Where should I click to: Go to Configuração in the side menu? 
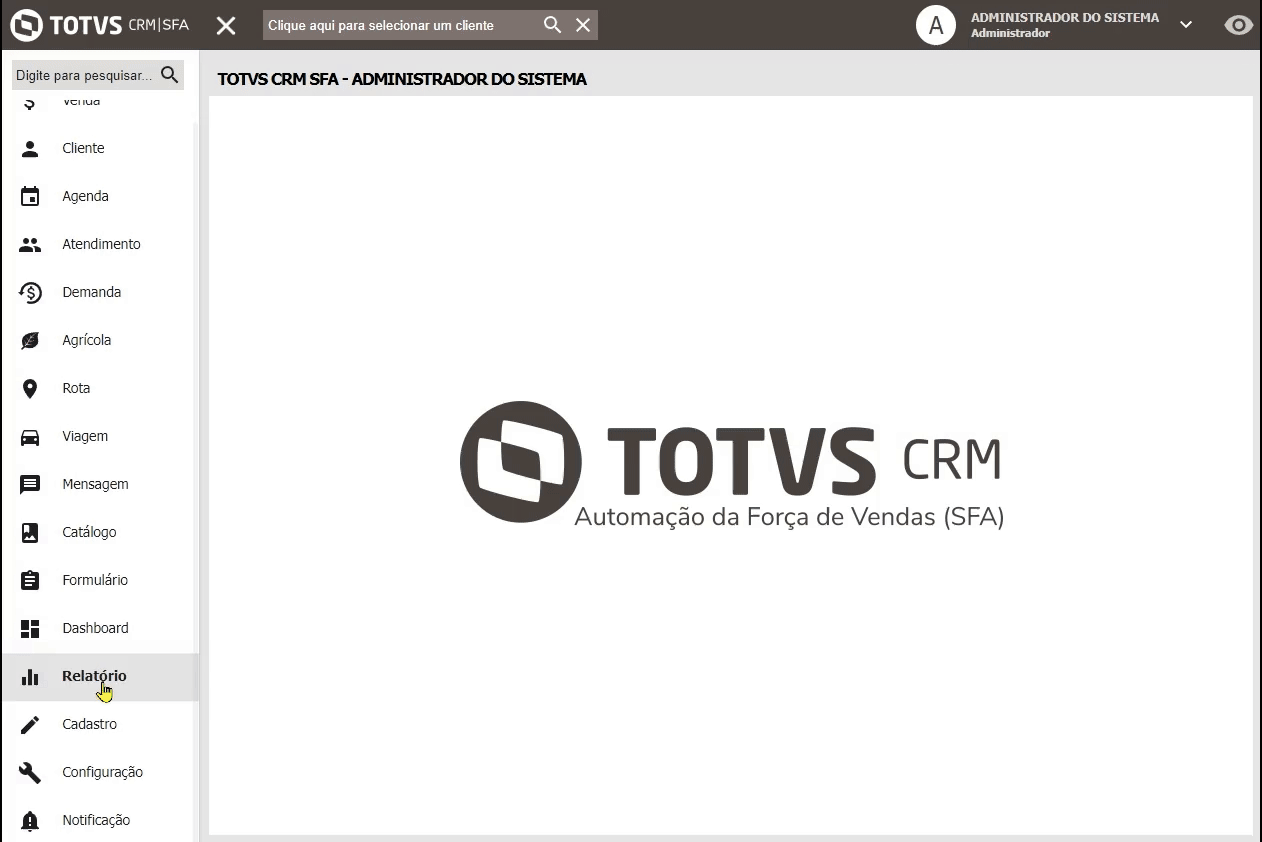pos(100,772)
